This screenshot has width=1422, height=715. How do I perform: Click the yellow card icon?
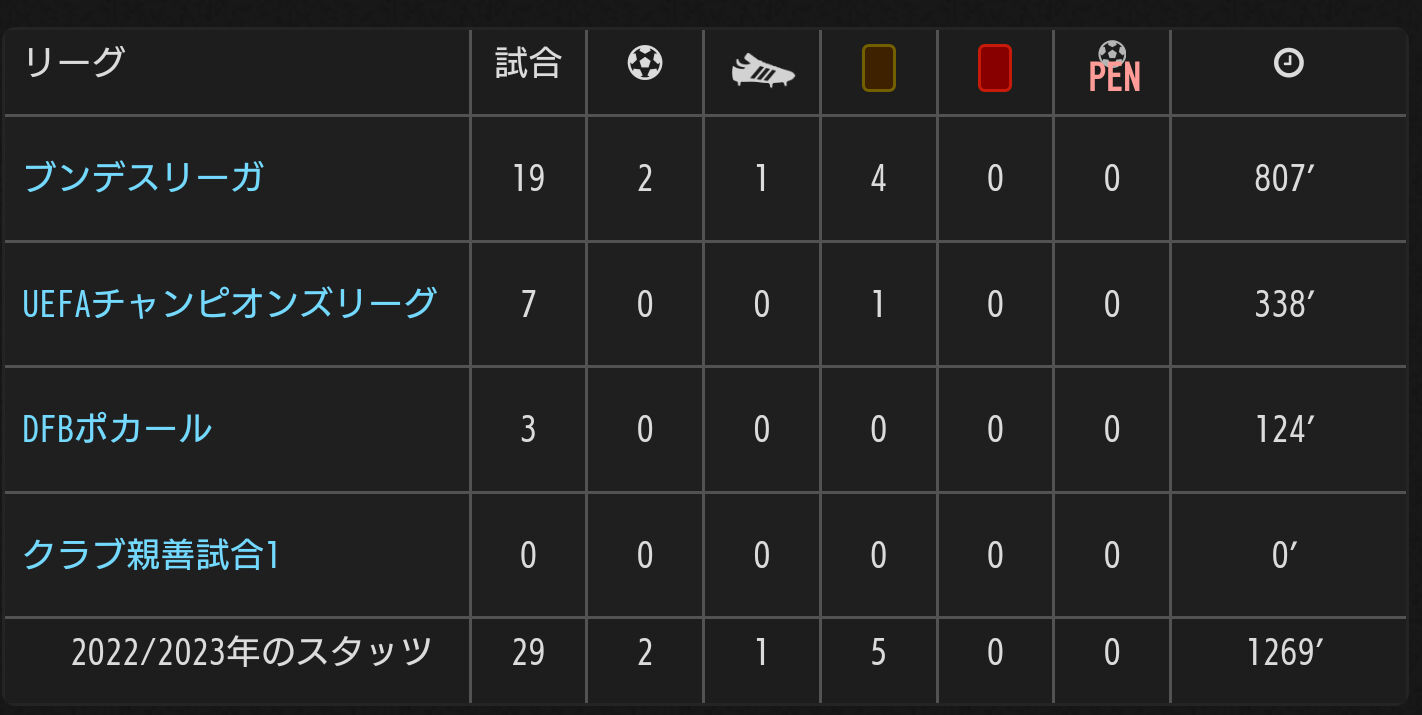pos(878,69)
